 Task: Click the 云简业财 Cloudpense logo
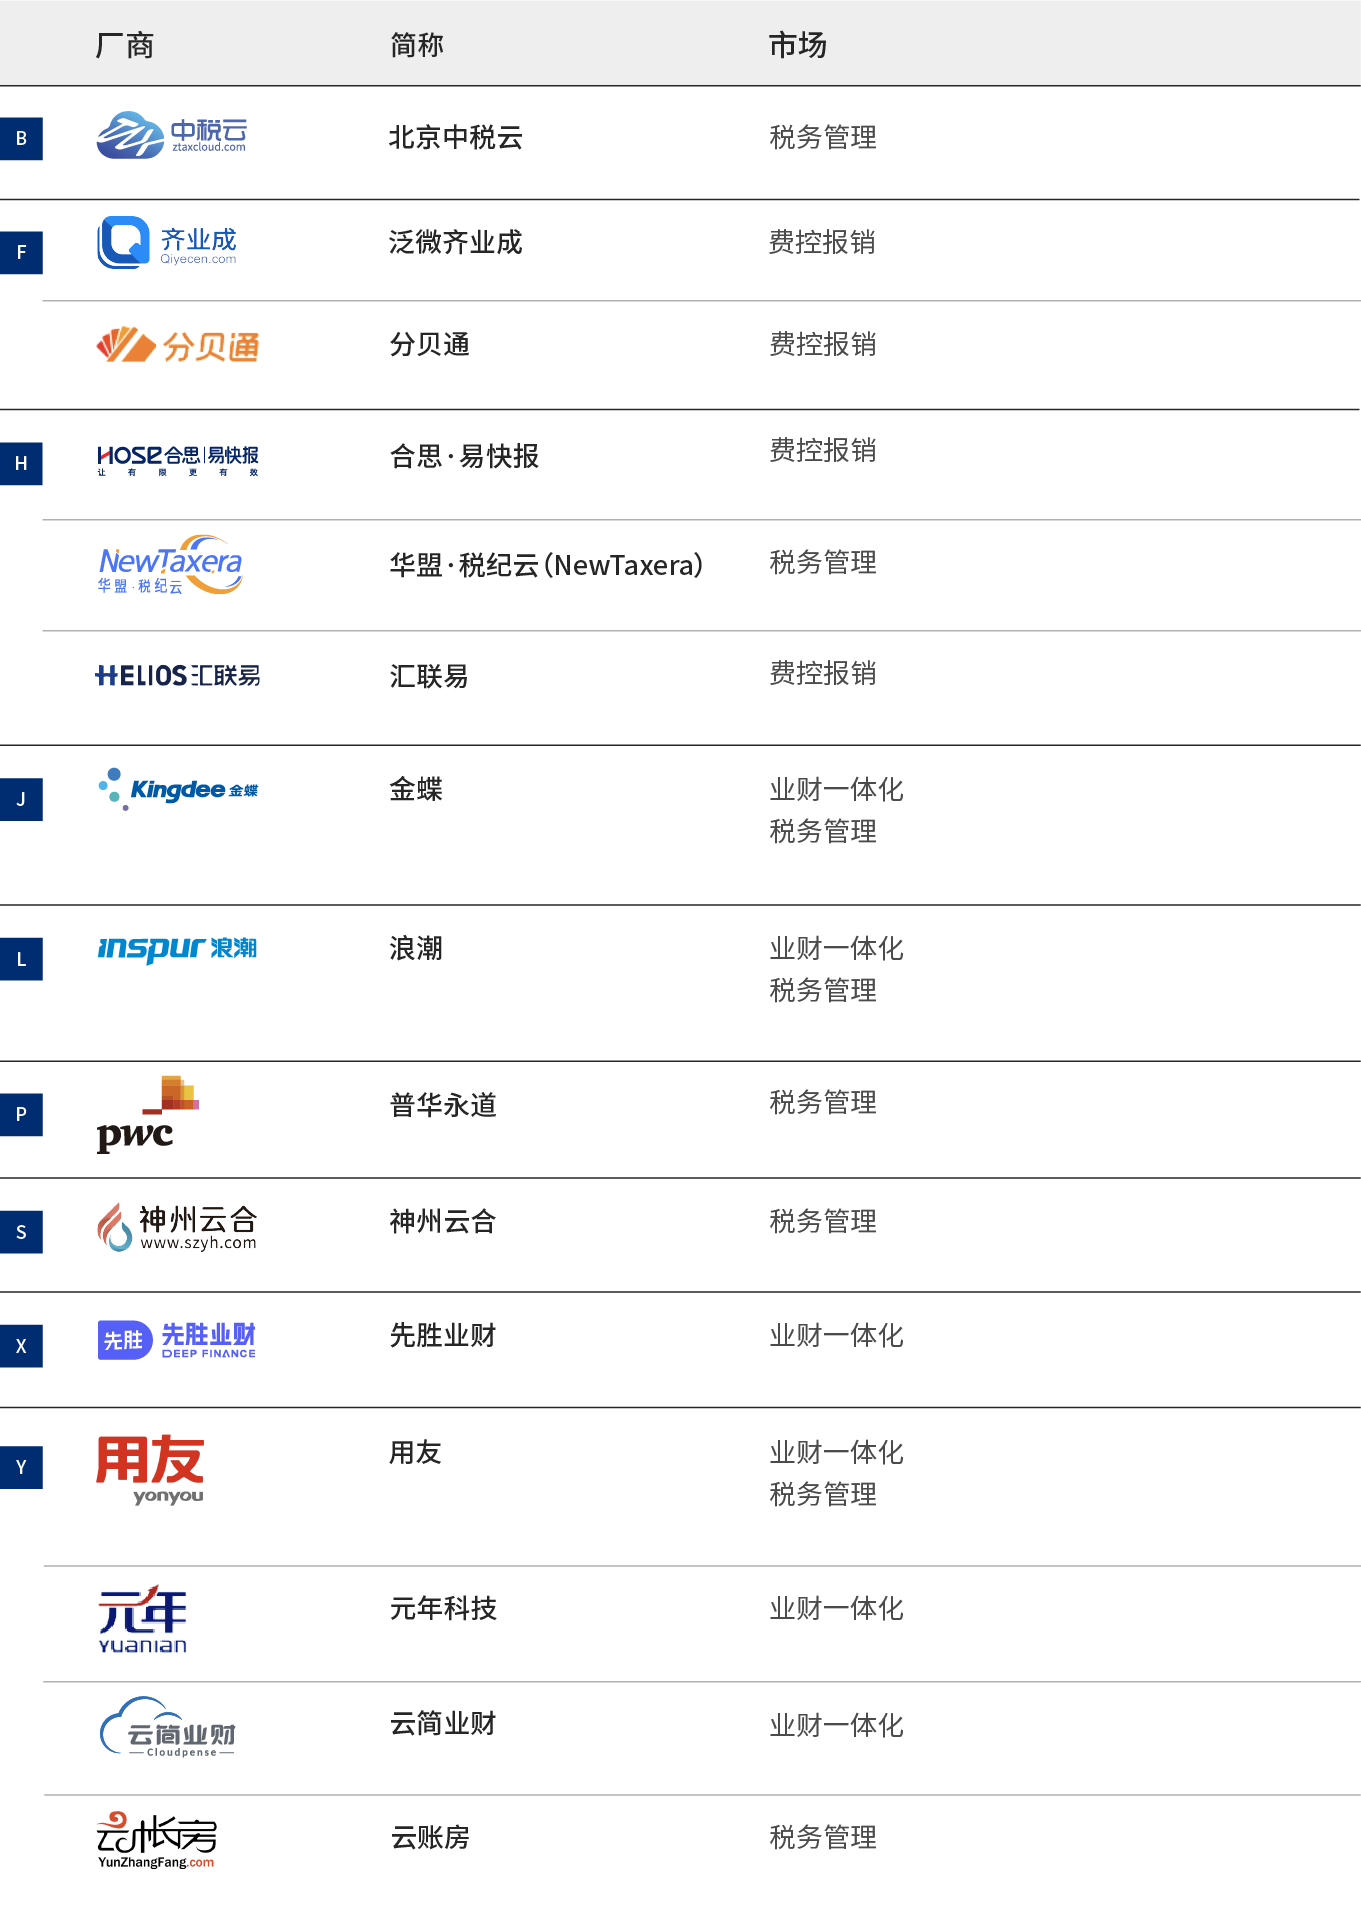tap(168, 1728)
